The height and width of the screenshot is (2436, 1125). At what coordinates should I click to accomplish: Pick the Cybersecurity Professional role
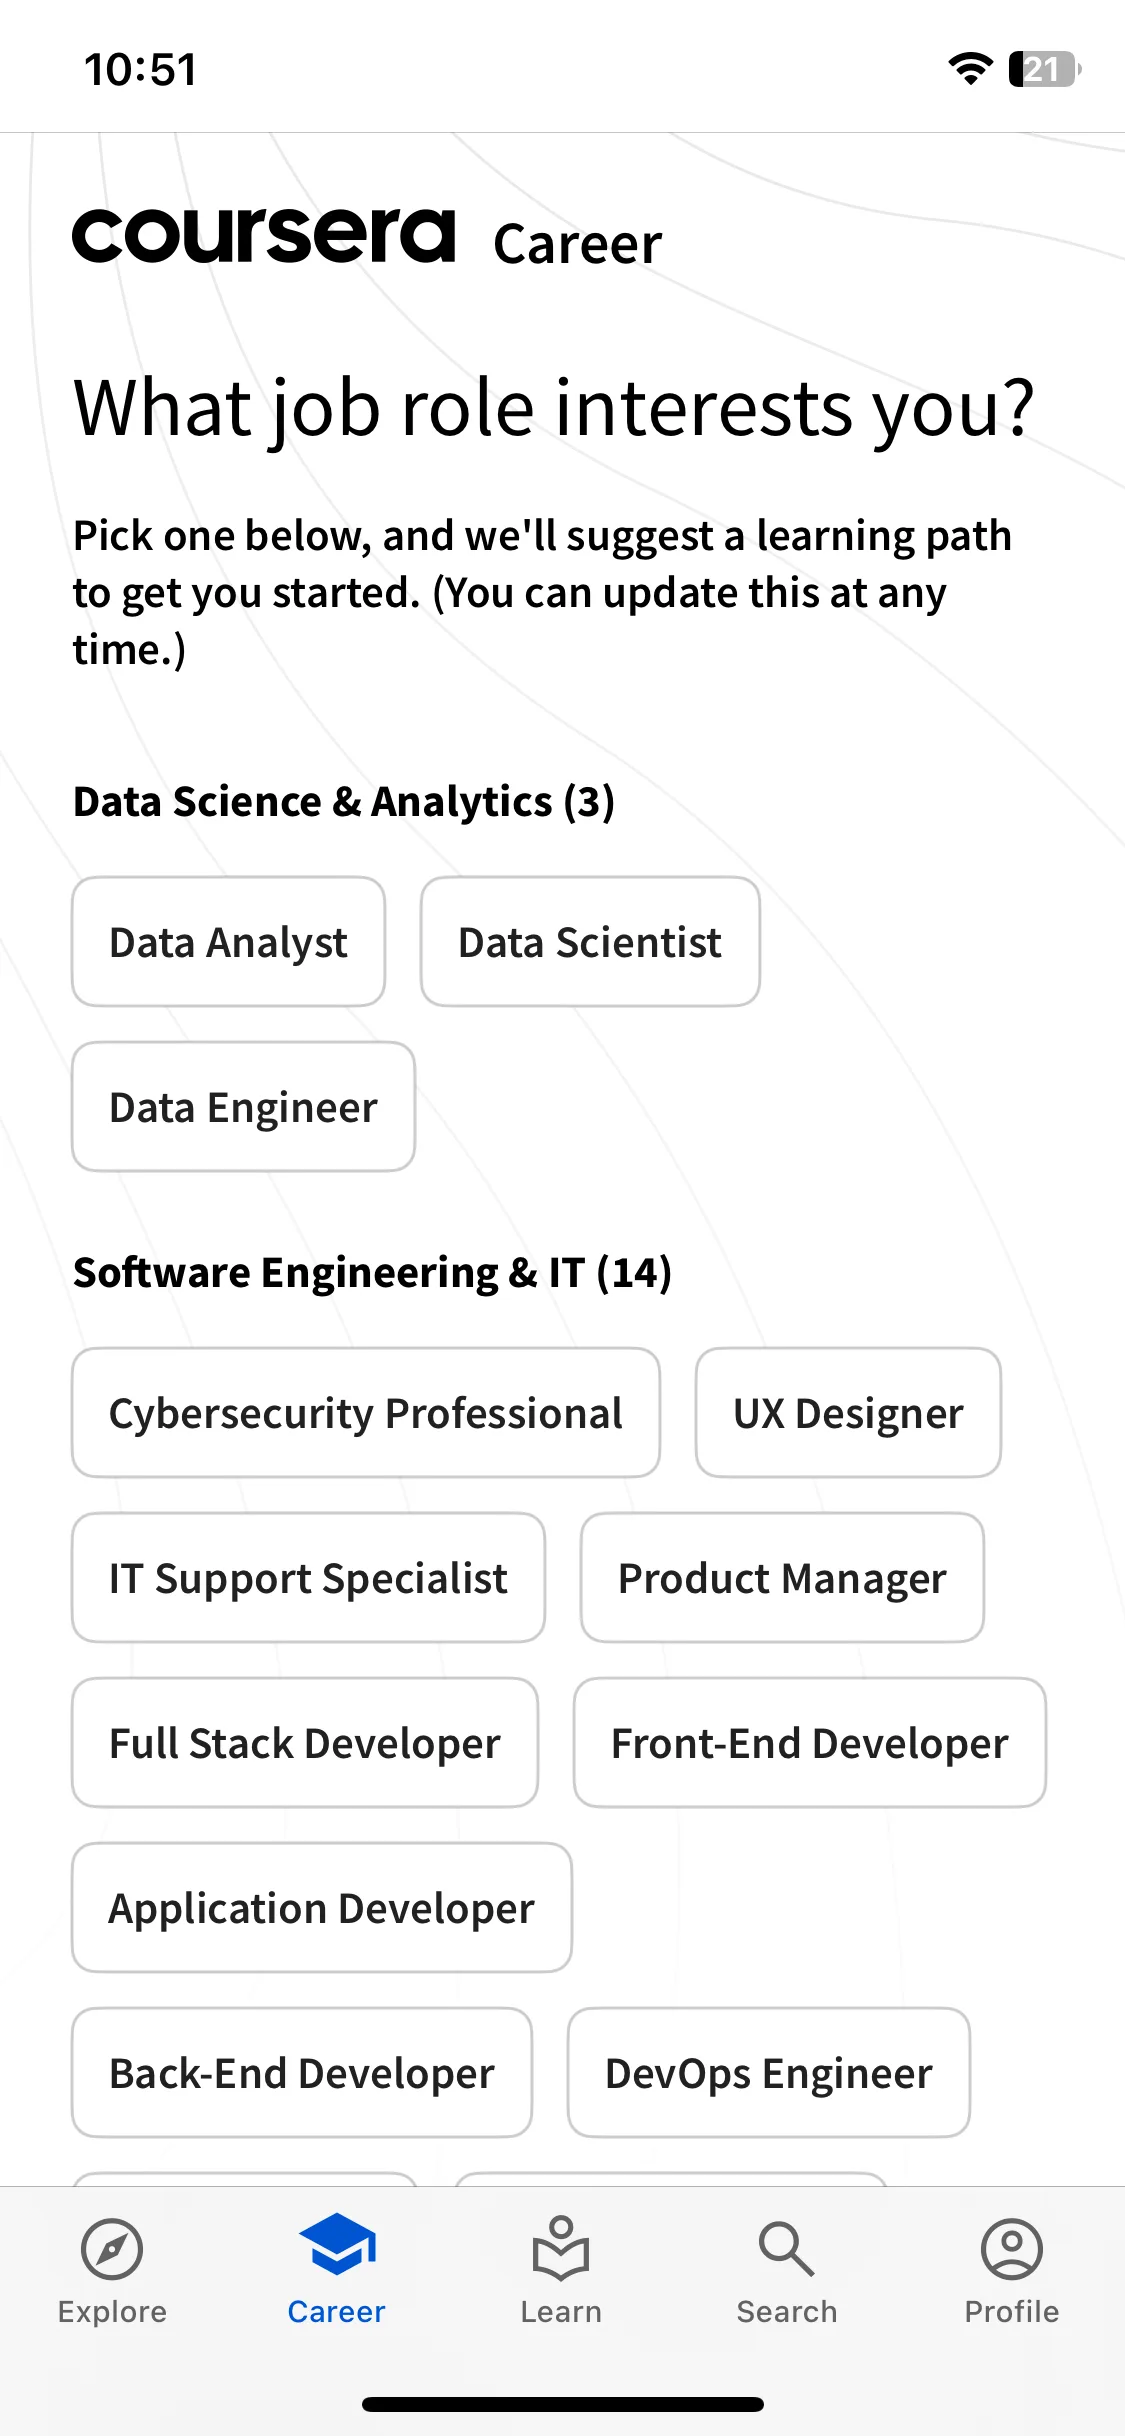point(366,1413)
